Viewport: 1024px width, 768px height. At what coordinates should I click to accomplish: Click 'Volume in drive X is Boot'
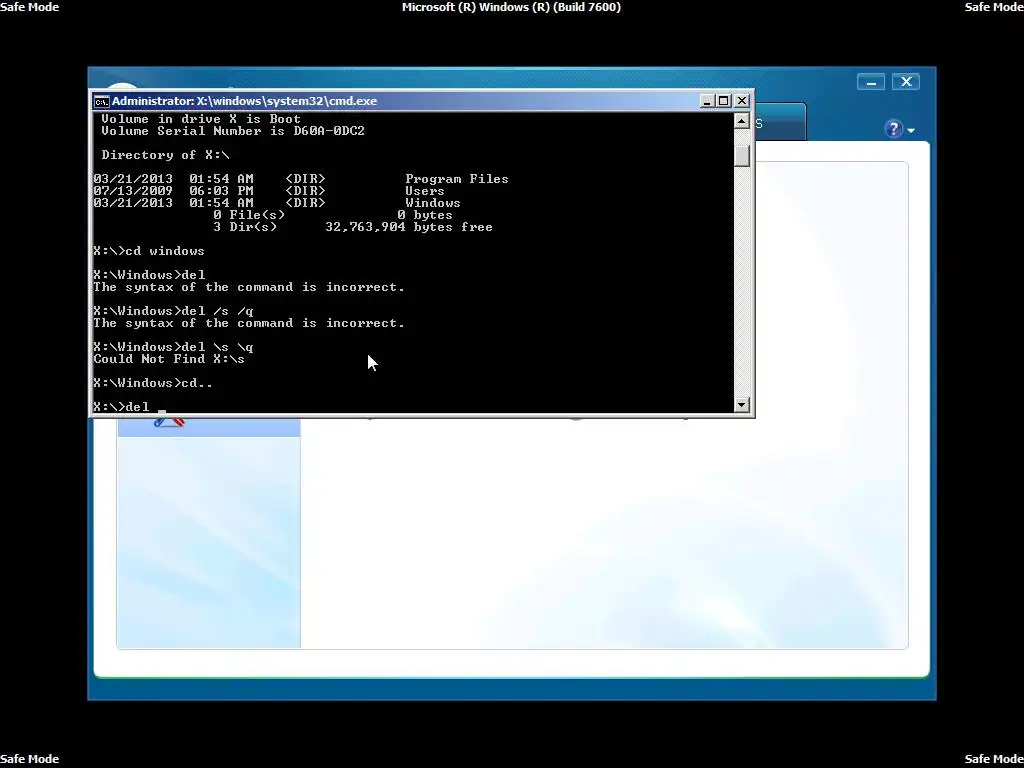coord(201,119)
